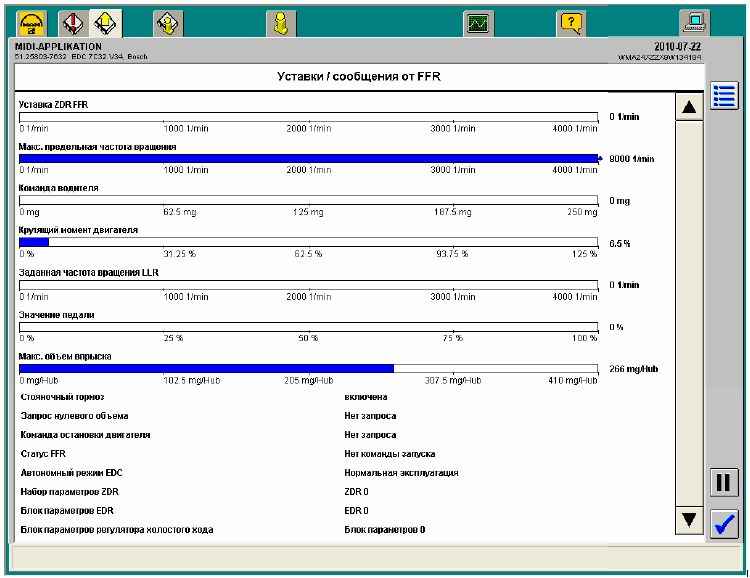This screenshot has width=750, height=578.
Task: Pause the live data readout
Action: point(724,484)
